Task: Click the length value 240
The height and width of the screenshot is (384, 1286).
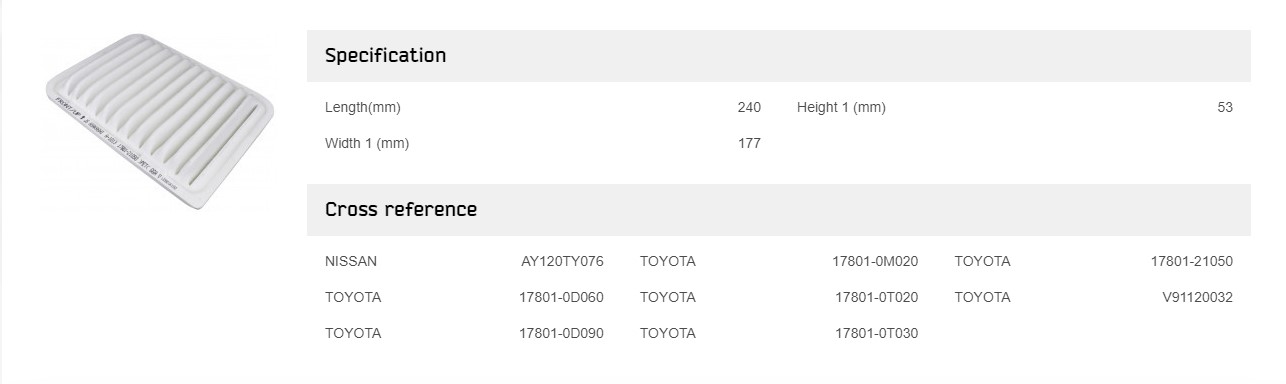Action: tap(749, 108)
